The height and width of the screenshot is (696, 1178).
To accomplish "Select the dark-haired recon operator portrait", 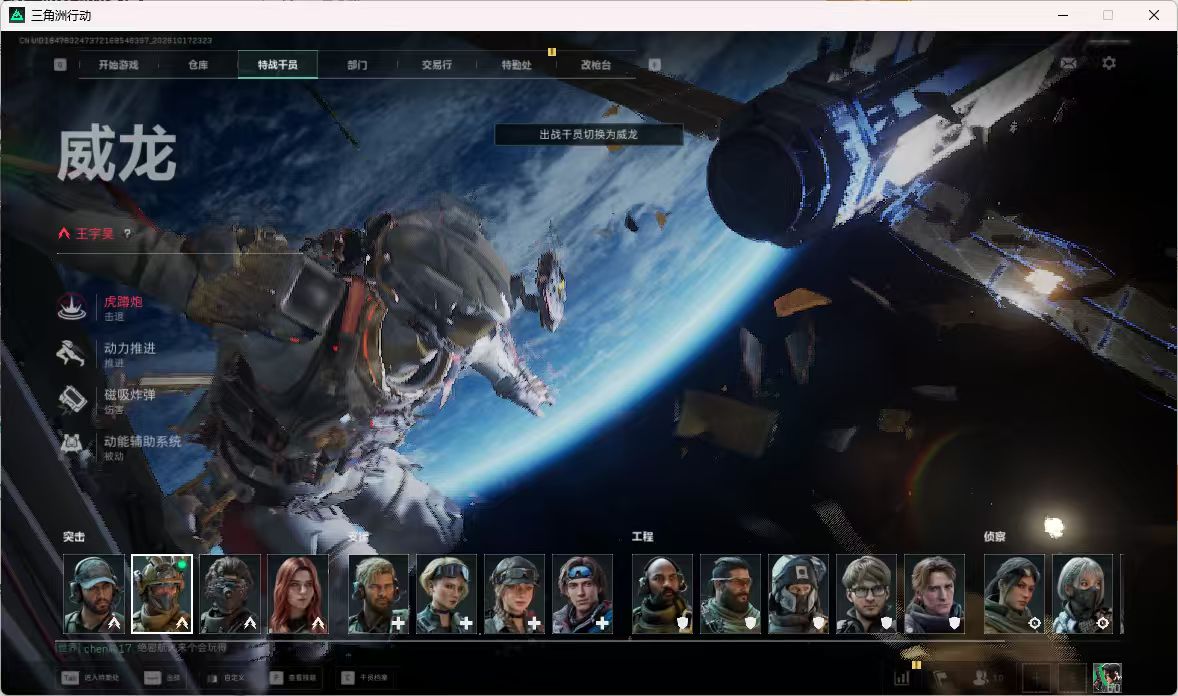I will coord(1014,594).
